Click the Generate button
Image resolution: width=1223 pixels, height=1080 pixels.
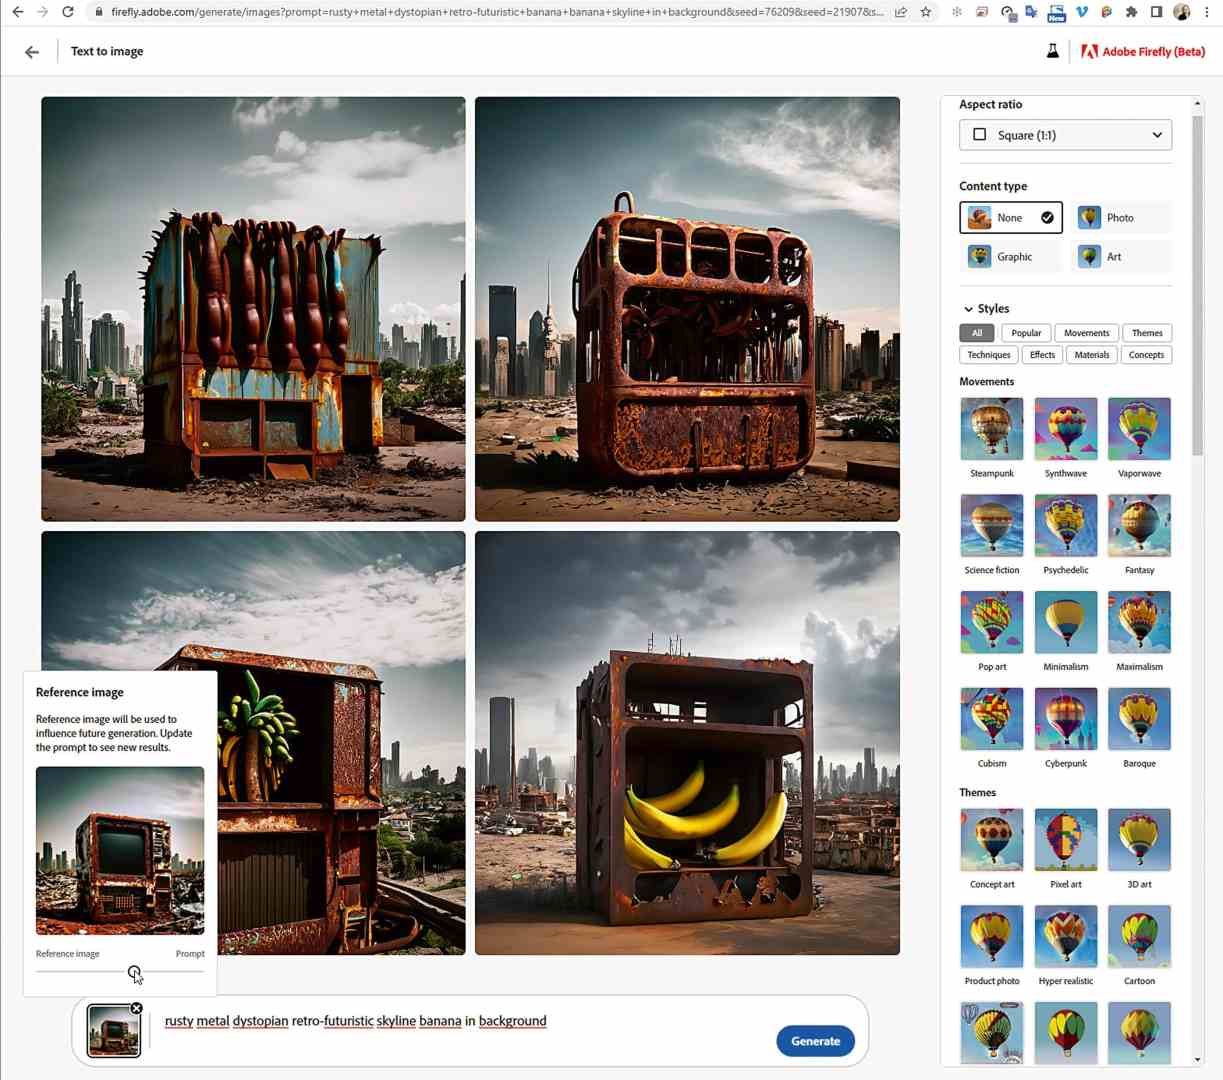click(x=815, y=1041)
